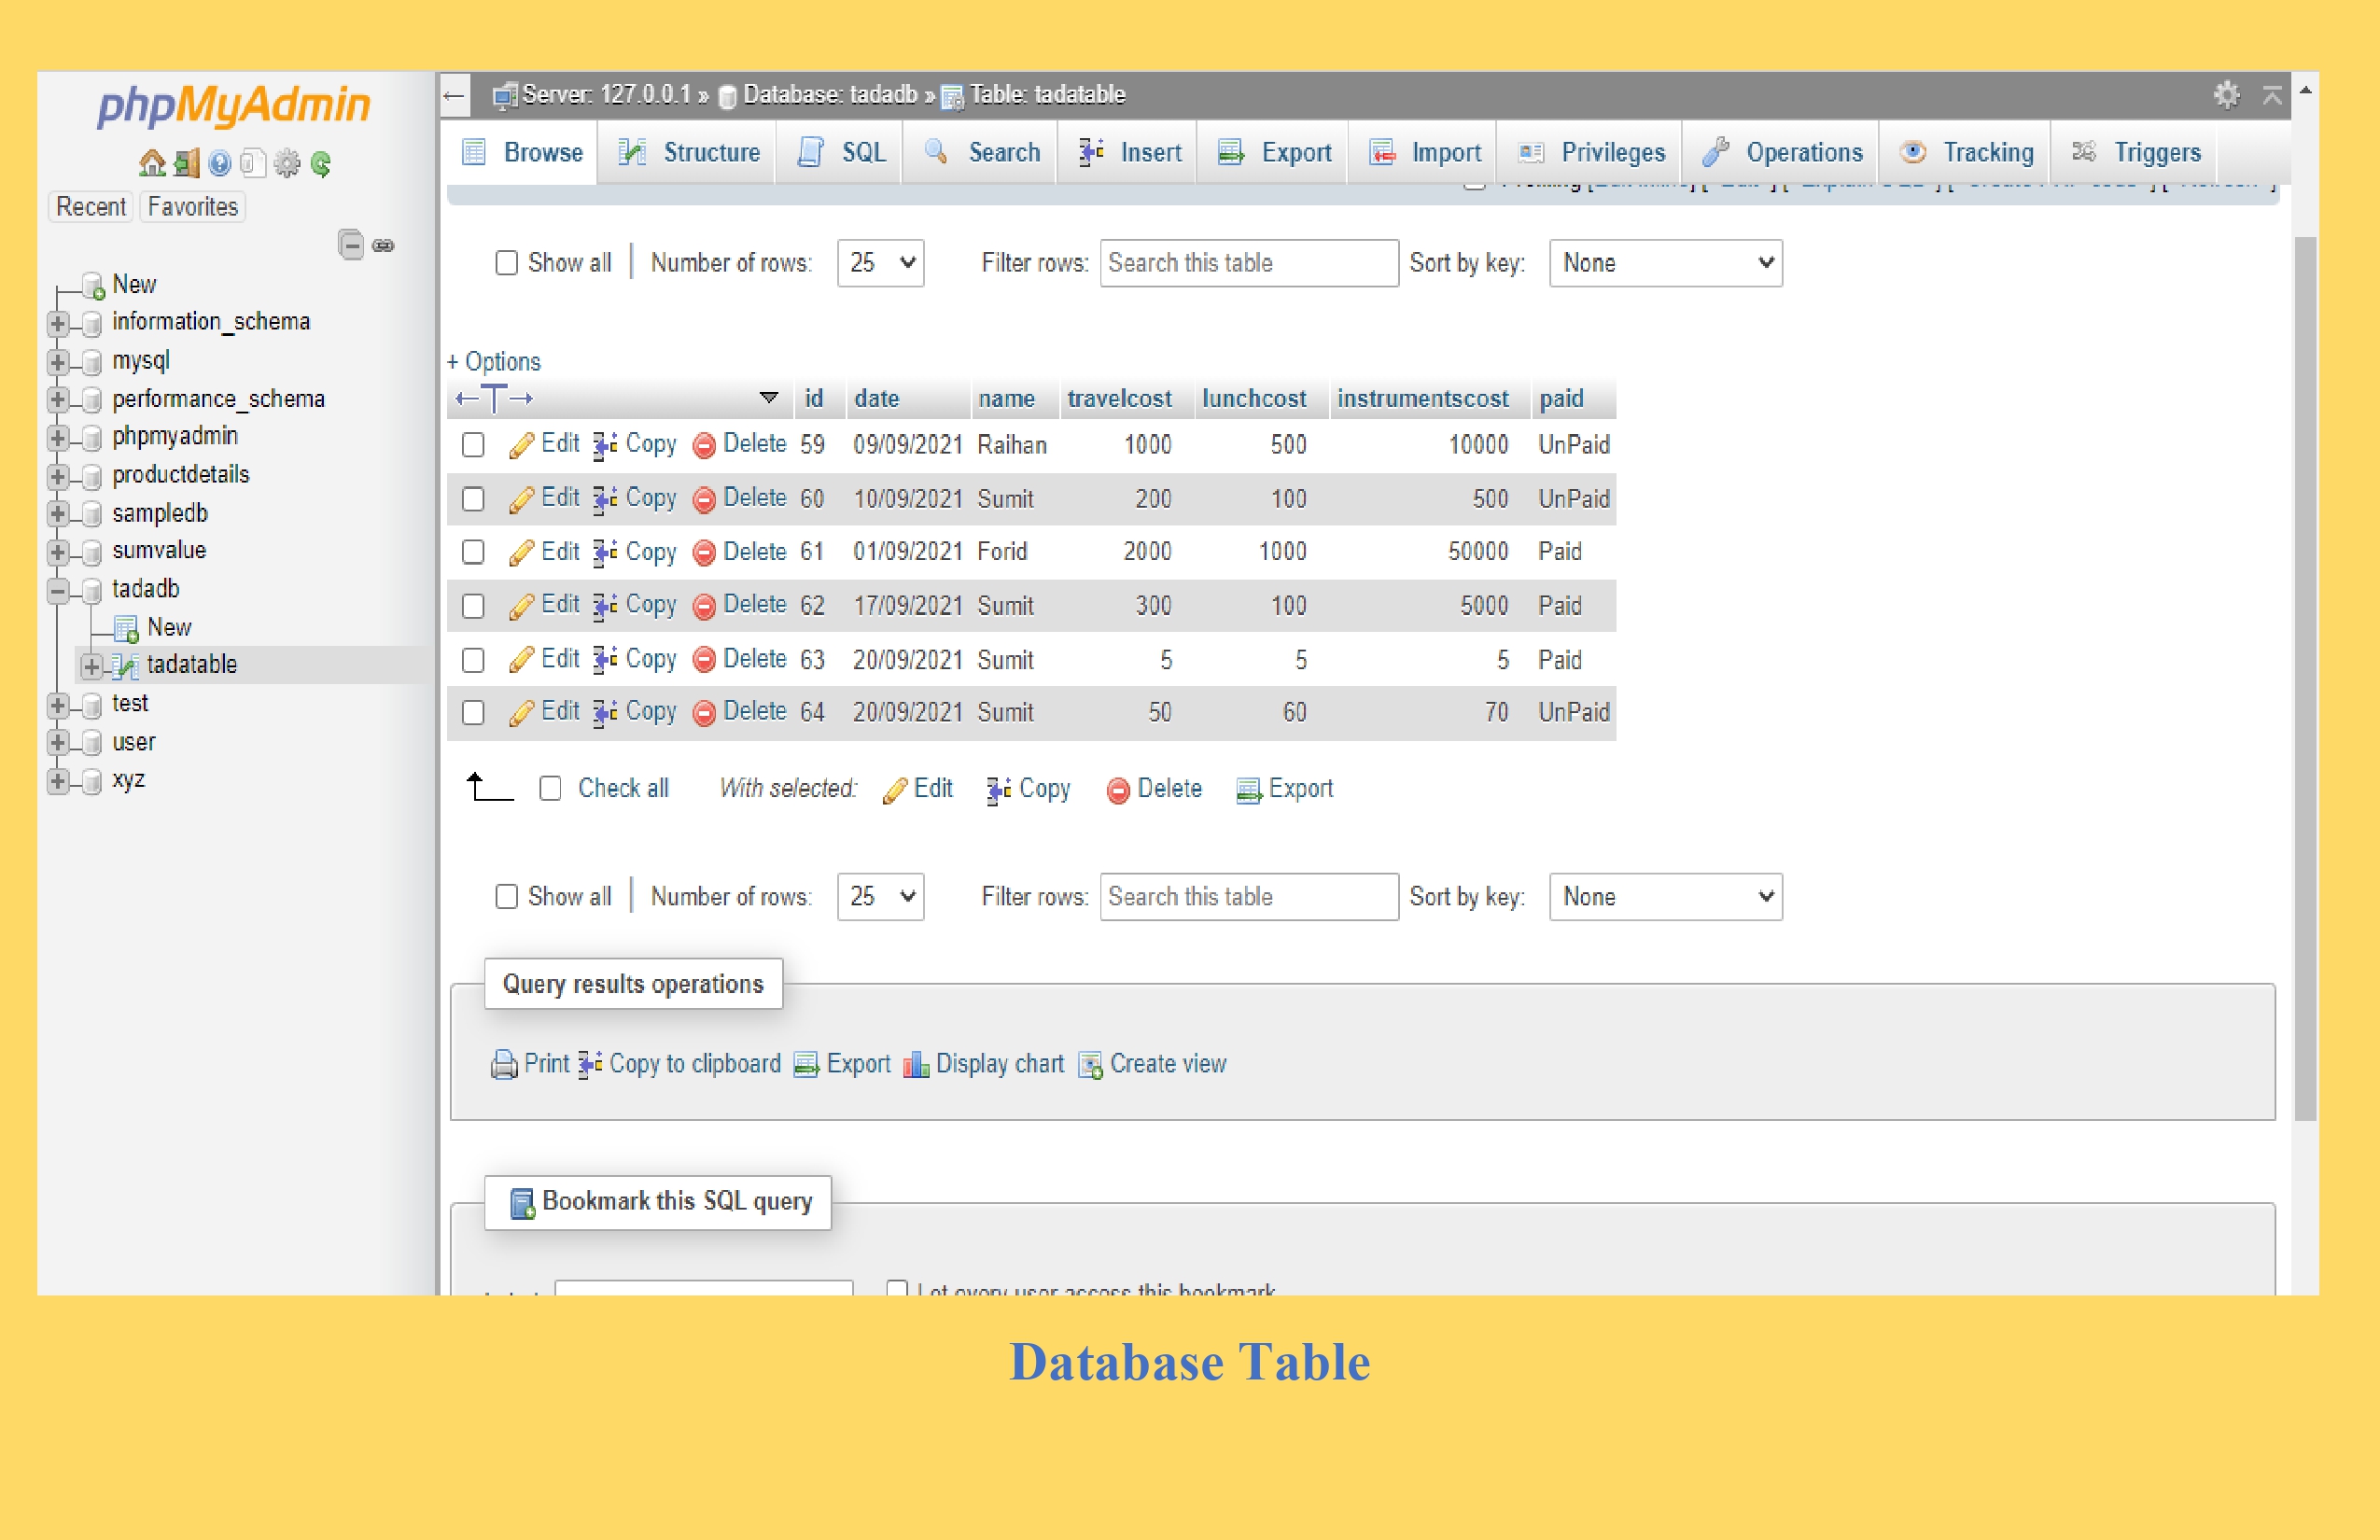
Task: Check the row checkbox for Raihan id 59
Action: pyautogui.click(x=473, y=445)
